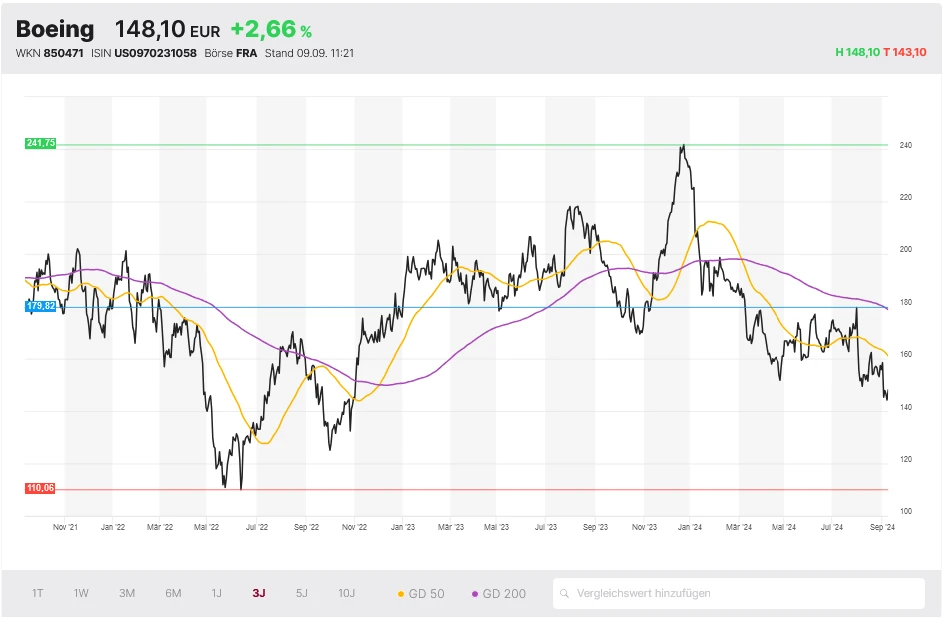Click the Börse FRA exchange label

click(x=230, y=53)
